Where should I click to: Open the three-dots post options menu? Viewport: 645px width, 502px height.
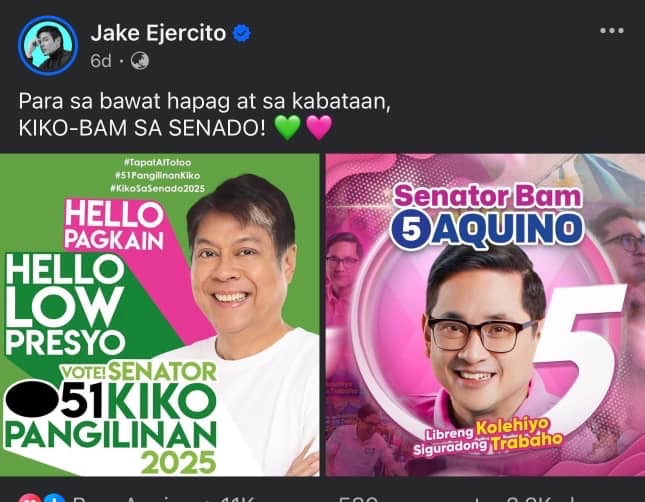[x=612, y=30]
